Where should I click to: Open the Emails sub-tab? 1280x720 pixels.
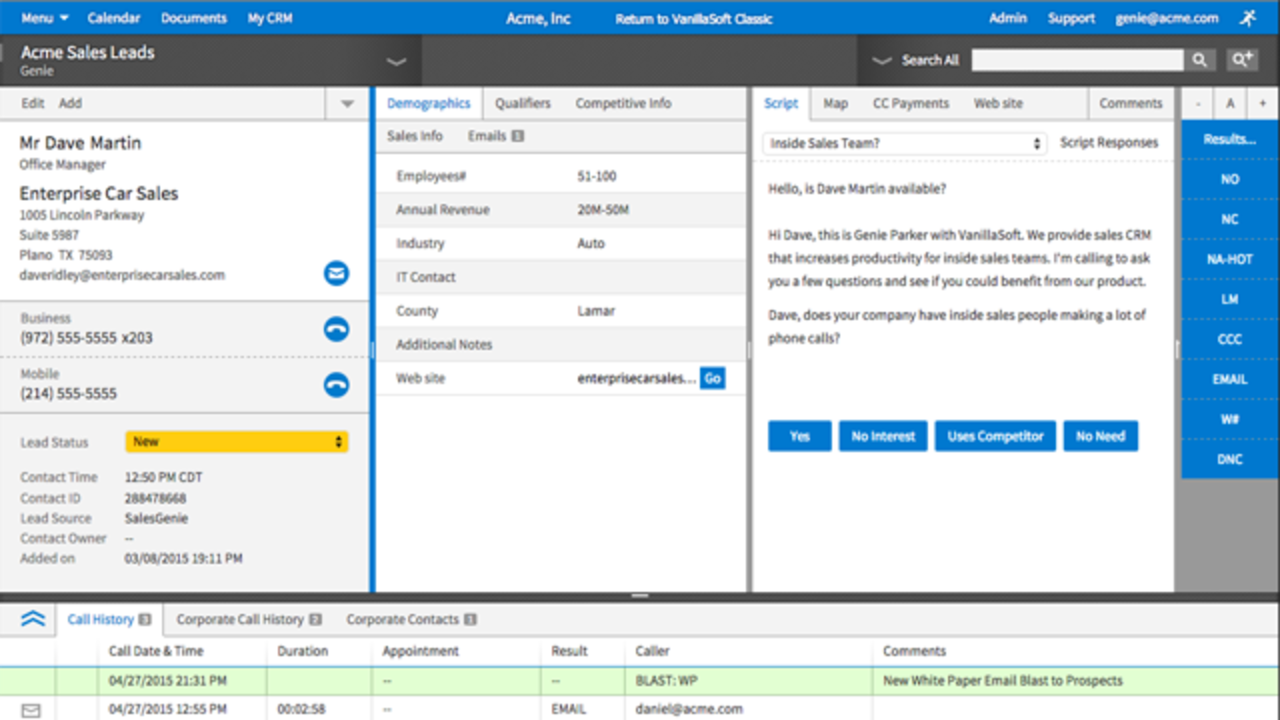click(x=495, y=136)
